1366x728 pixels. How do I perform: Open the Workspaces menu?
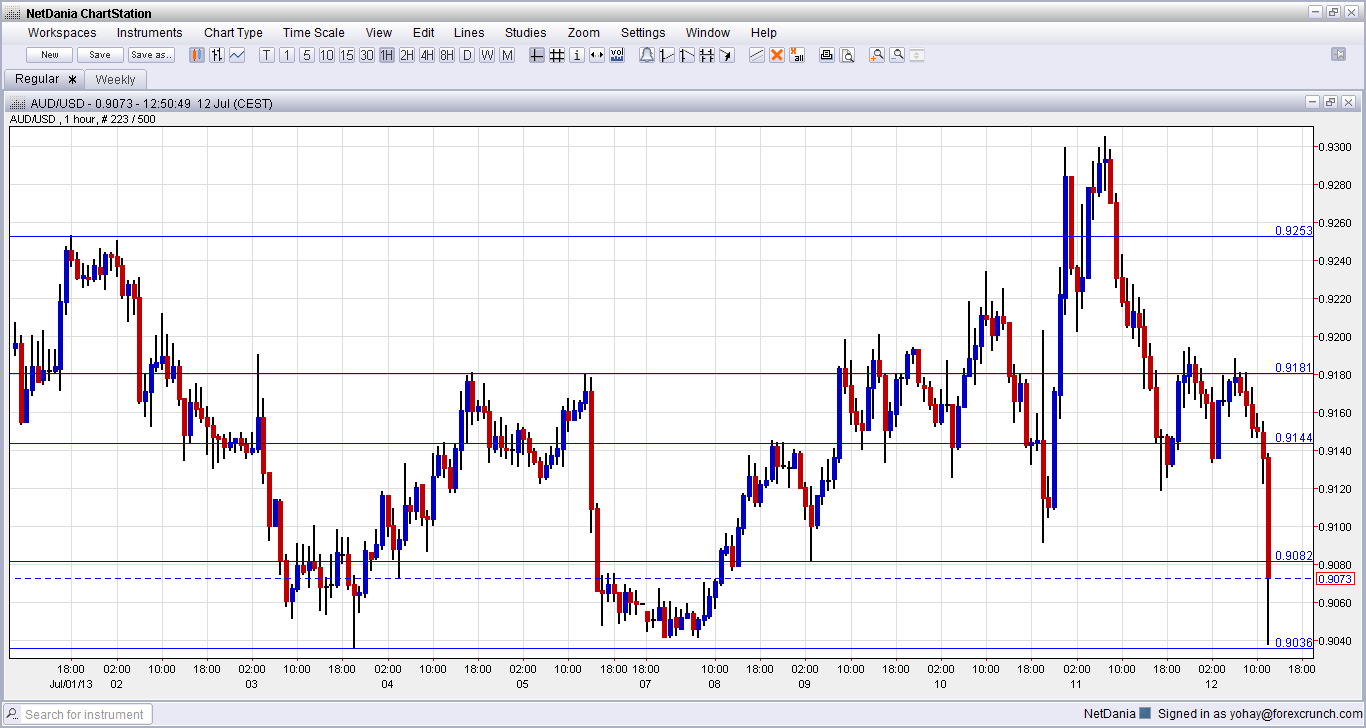pyautogui.click(x=62, y=33)
